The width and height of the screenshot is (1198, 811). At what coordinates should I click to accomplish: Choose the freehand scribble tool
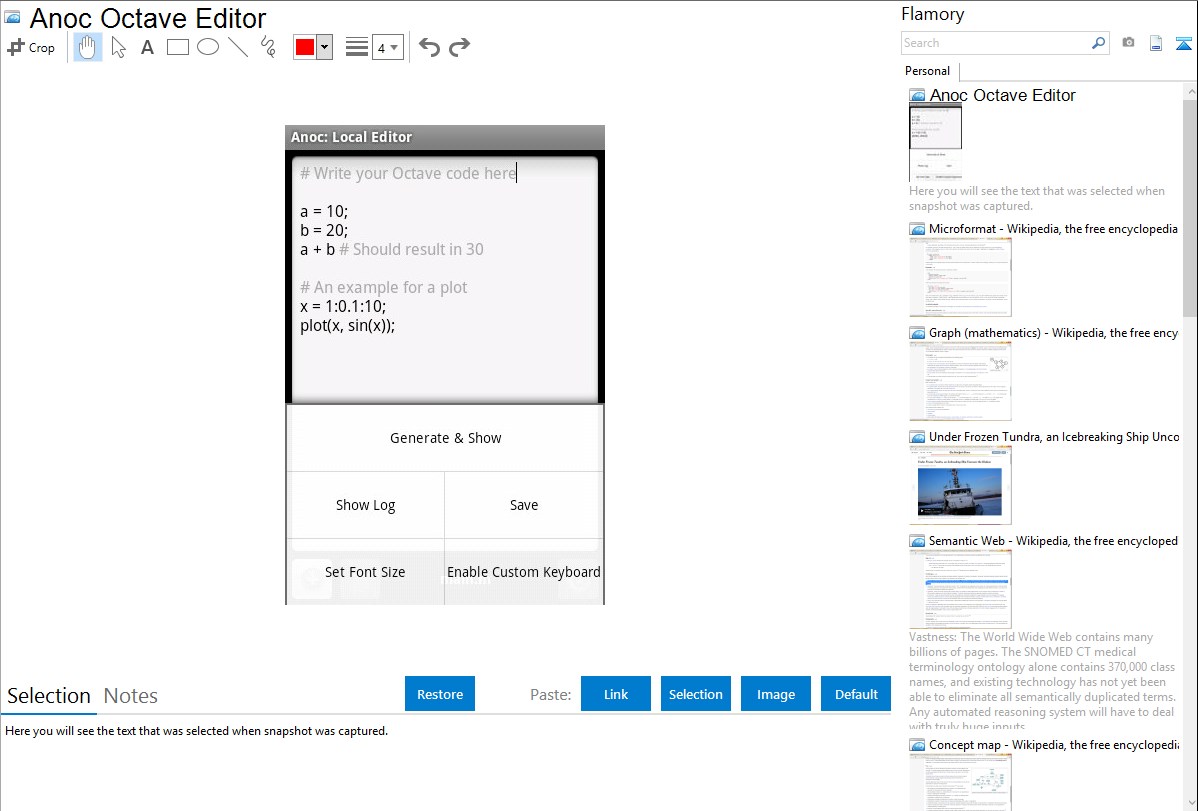(268, 47)
